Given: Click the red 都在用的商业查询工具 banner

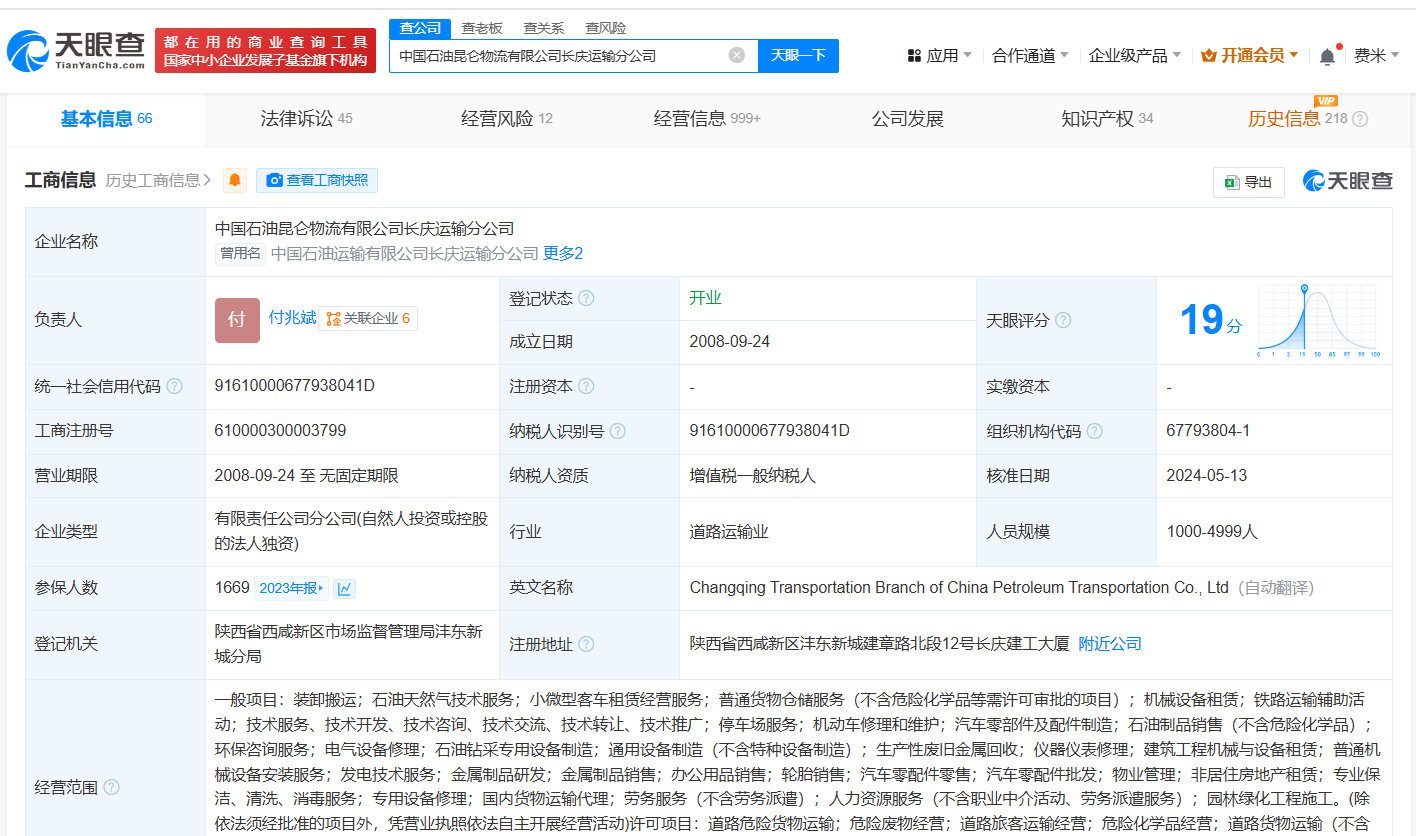Looking at the screenshot, I should tap(265, 50).
